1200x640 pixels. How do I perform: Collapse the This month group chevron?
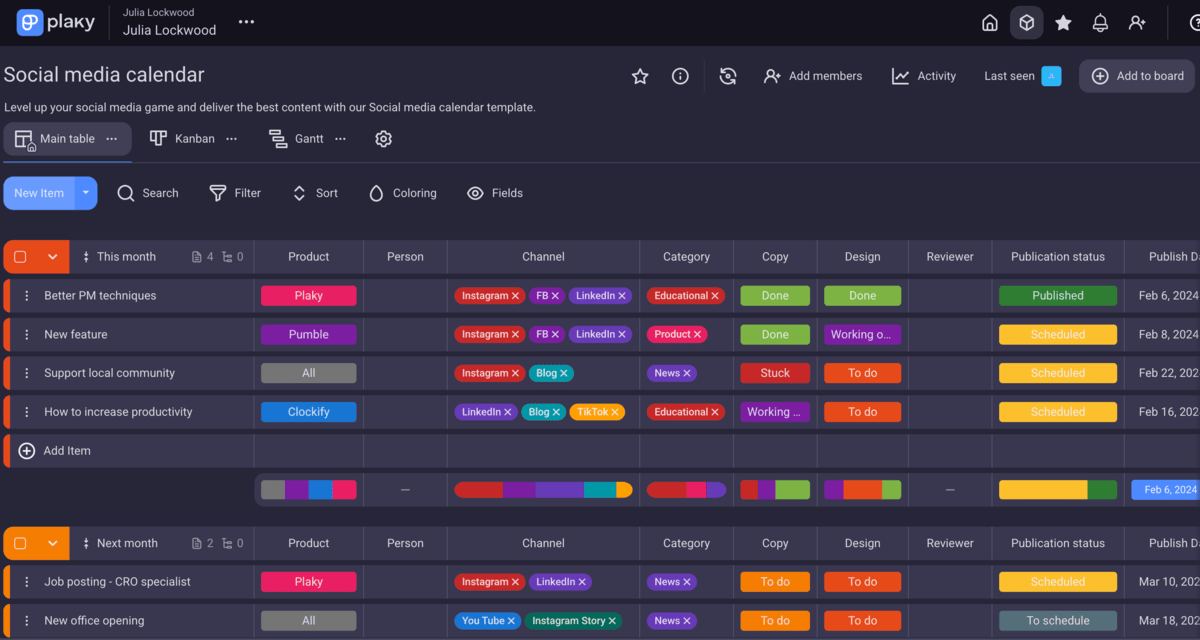(53, 257)
